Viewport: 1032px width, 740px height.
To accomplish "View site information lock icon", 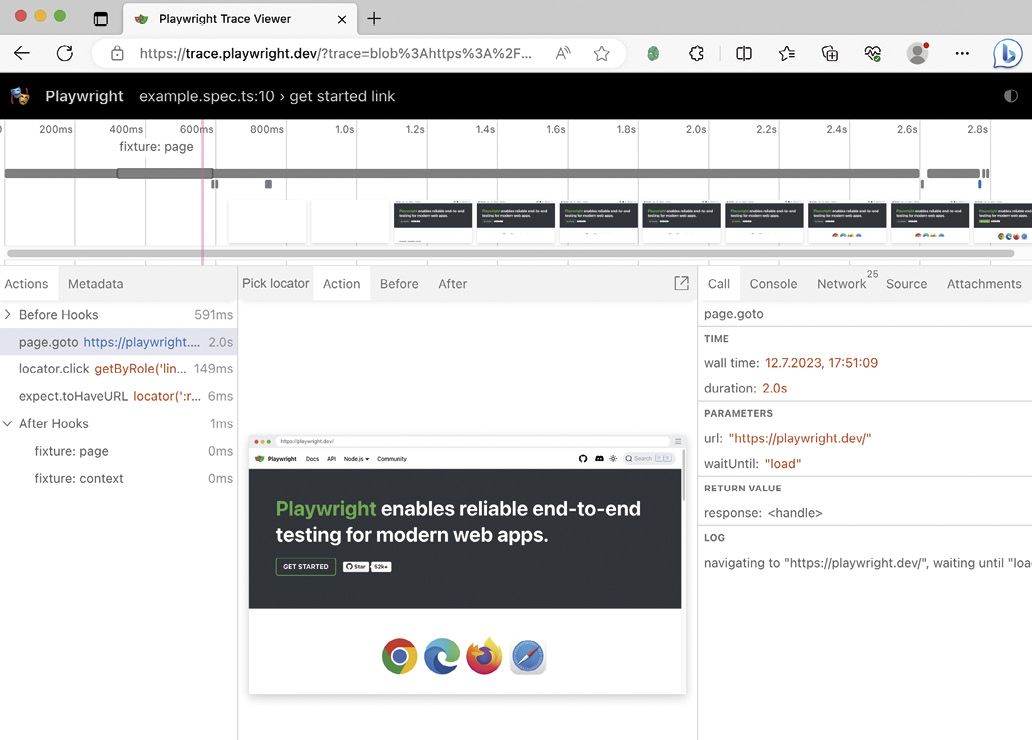I will point(117,53).
